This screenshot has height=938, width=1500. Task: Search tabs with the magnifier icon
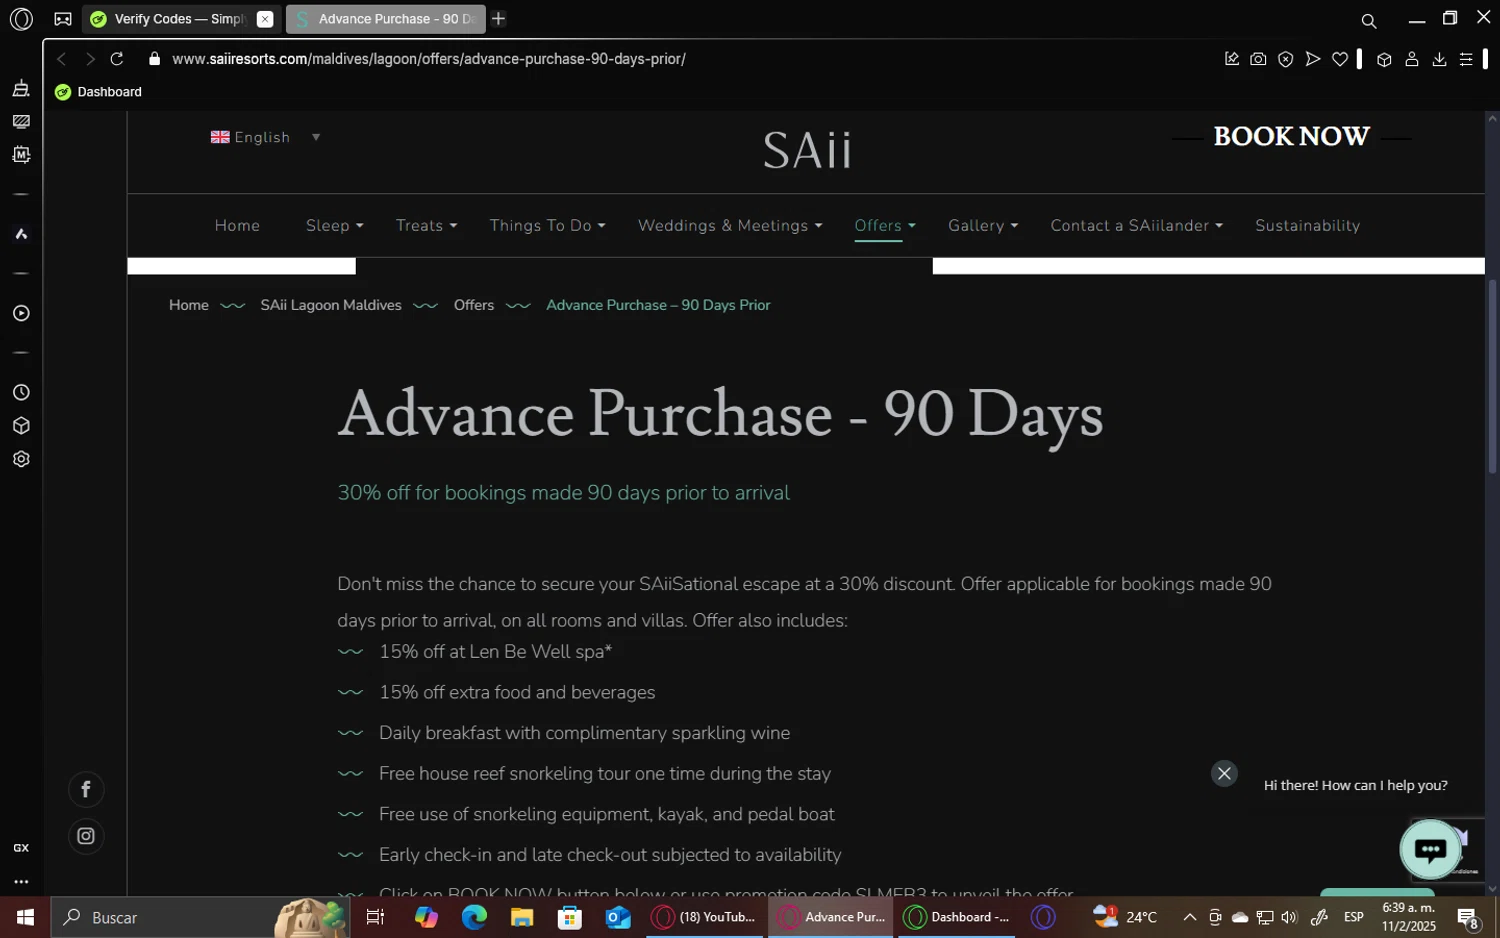point(1369,20)
